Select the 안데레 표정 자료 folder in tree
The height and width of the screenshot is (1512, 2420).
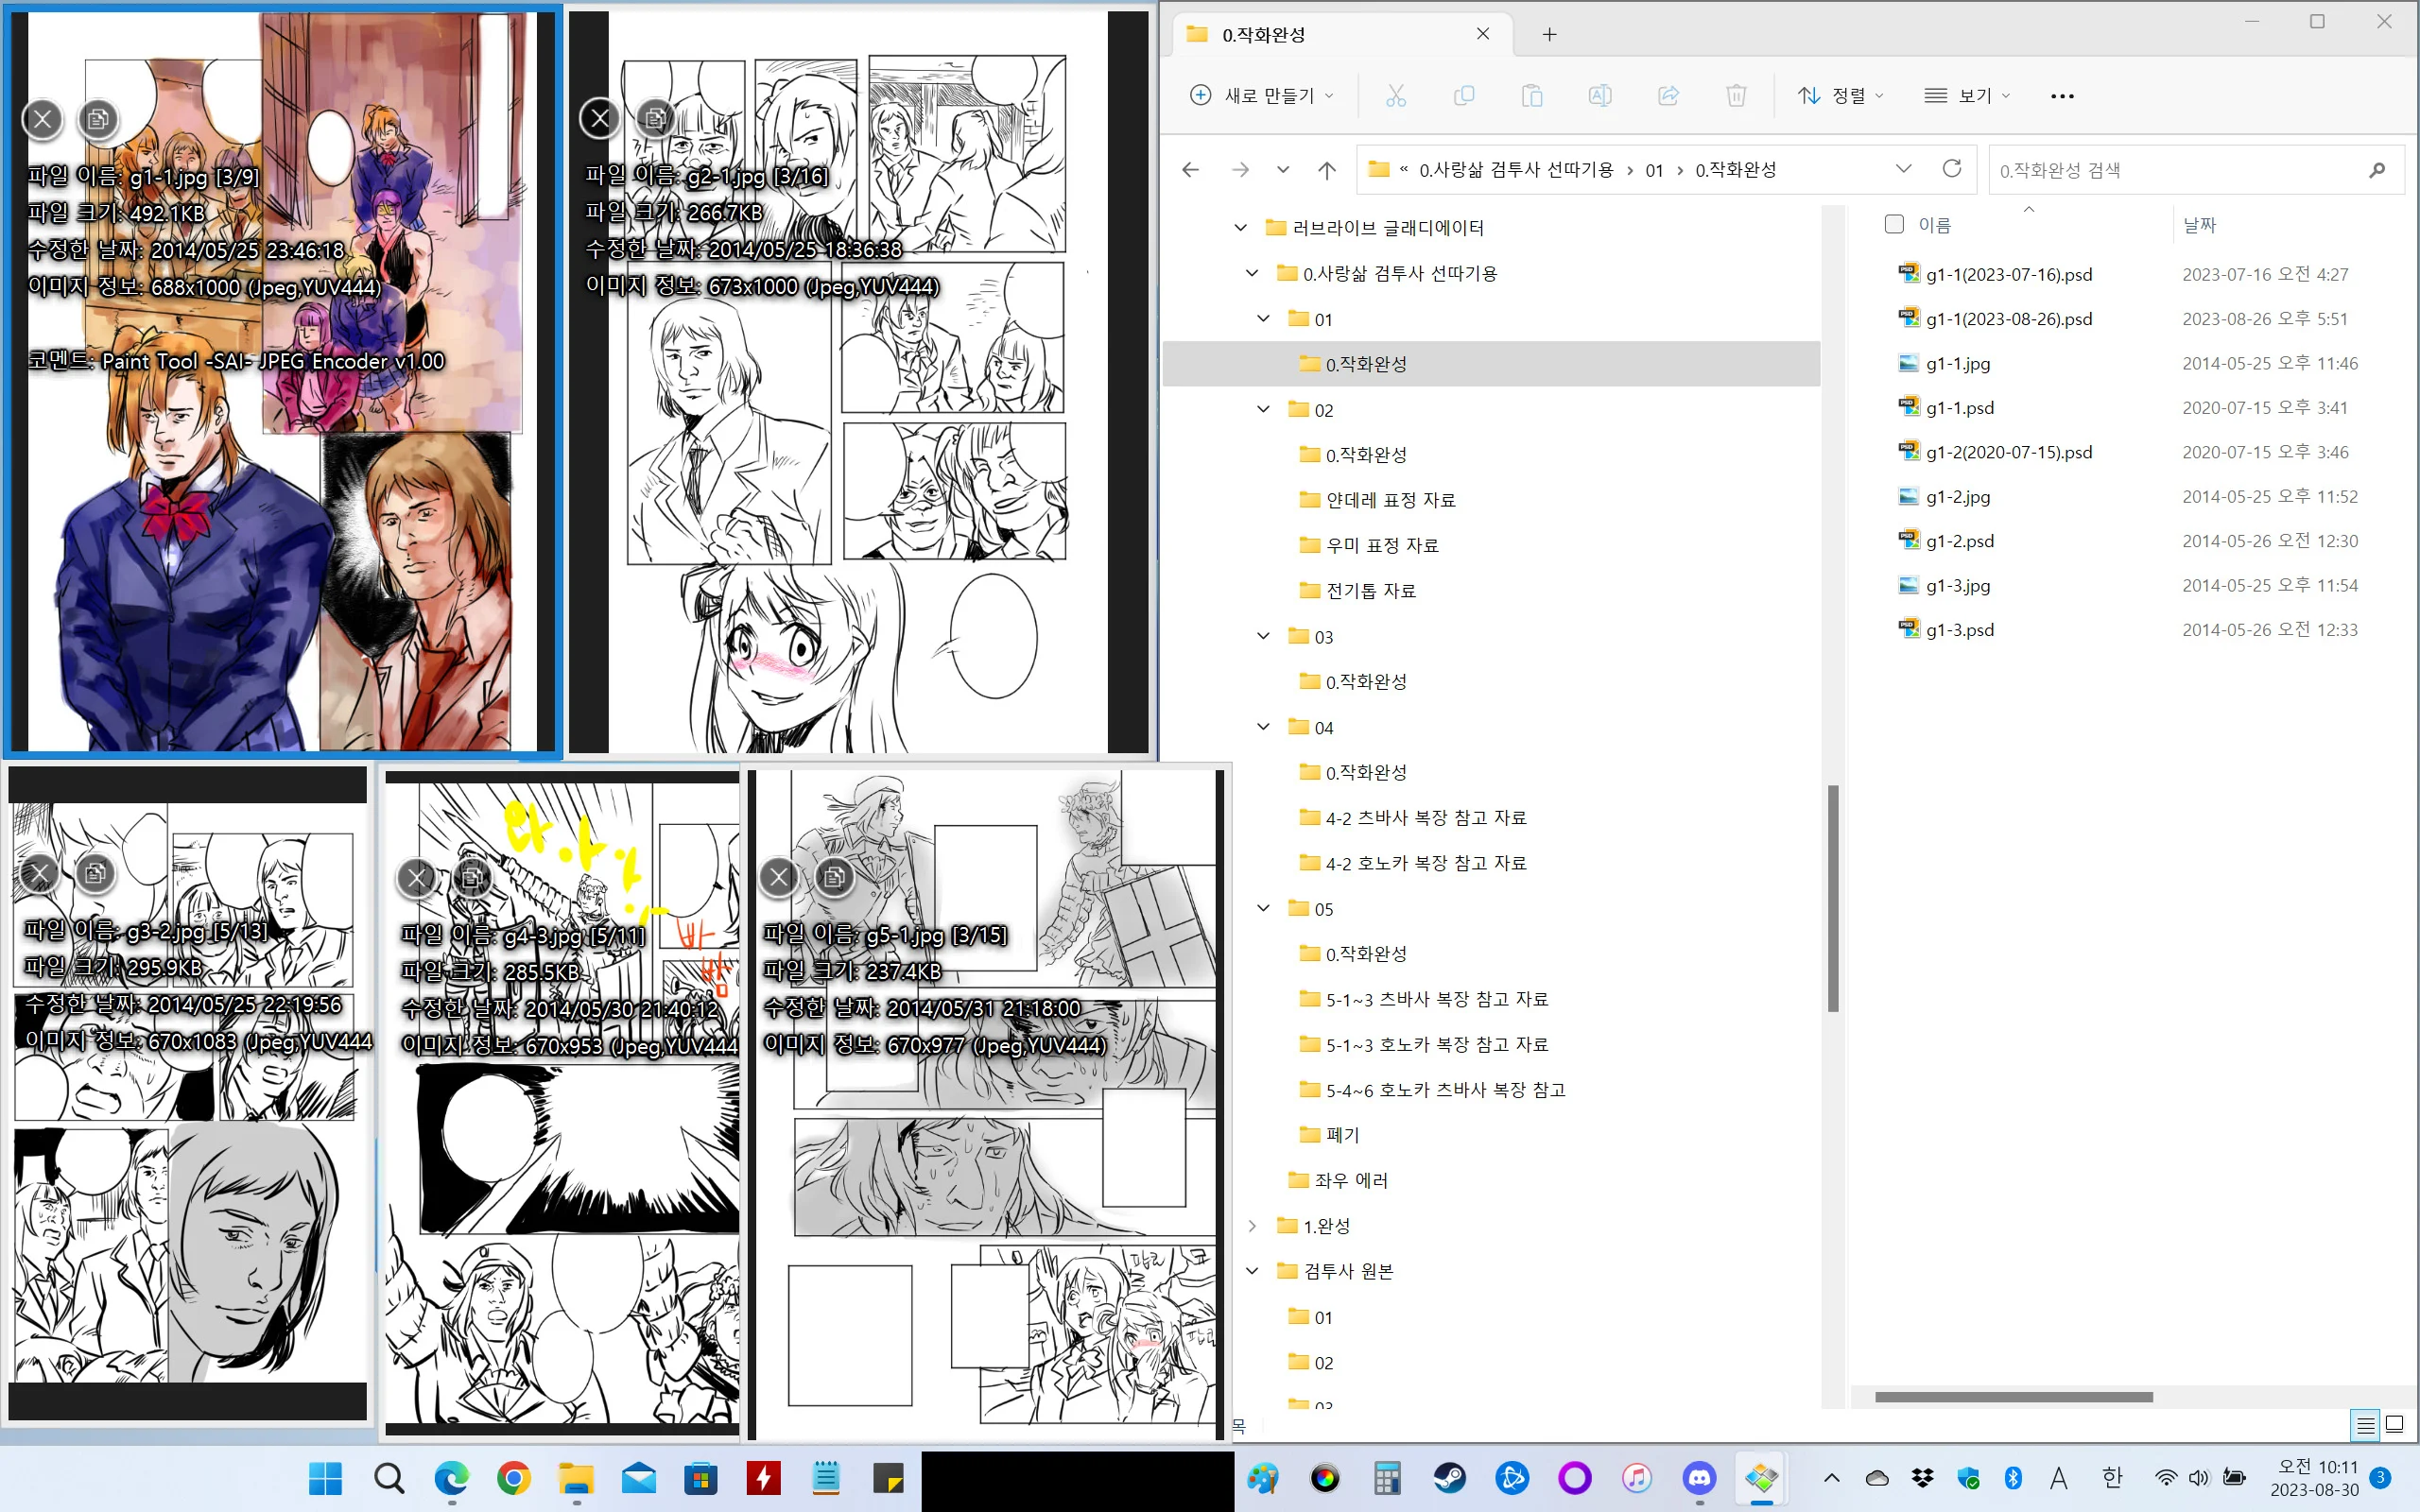coord(1390,500)
